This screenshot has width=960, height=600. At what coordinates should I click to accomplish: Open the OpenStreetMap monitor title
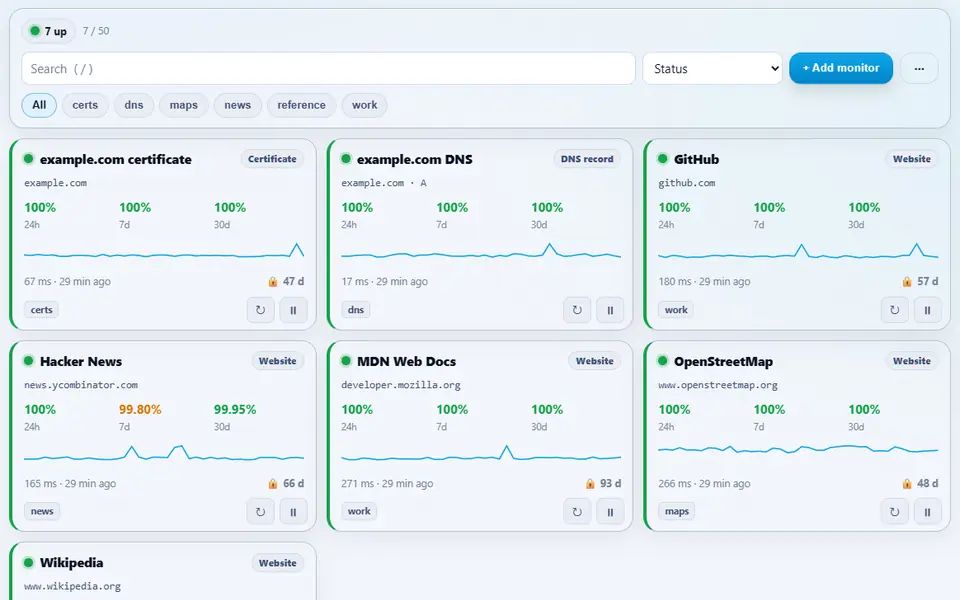(x=723, y=361)
